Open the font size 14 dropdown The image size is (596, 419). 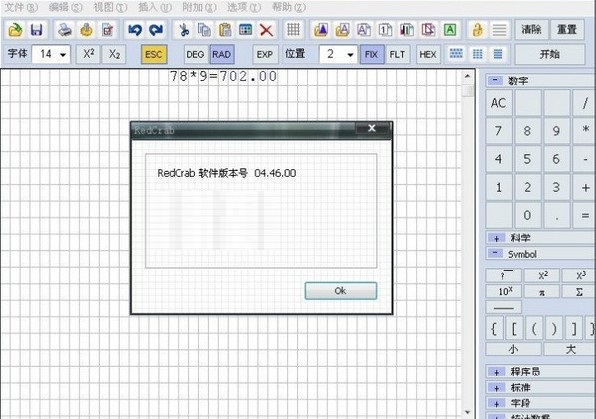tap(63, 55)
